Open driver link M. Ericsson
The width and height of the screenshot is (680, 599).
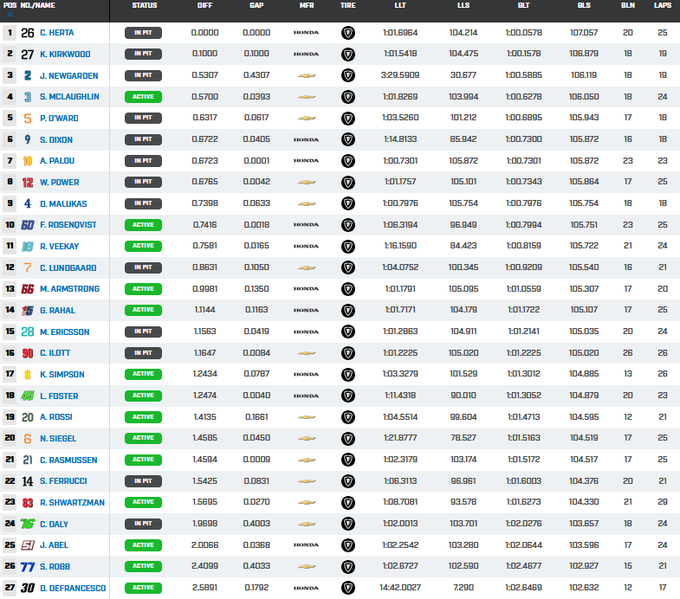click(64, 331)
